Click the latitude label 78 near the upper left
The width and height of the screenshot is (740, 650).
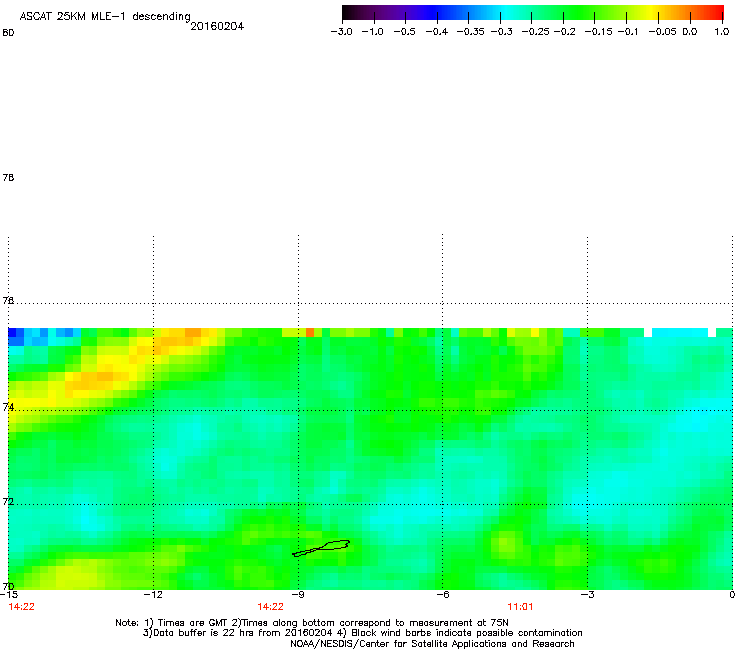[8, 177]
